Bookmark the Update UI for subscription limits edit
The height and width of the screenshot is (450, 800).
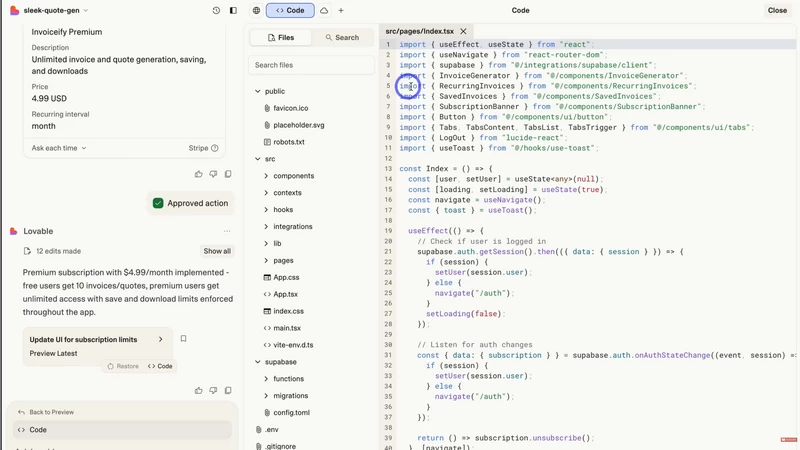tap(183, 339)
